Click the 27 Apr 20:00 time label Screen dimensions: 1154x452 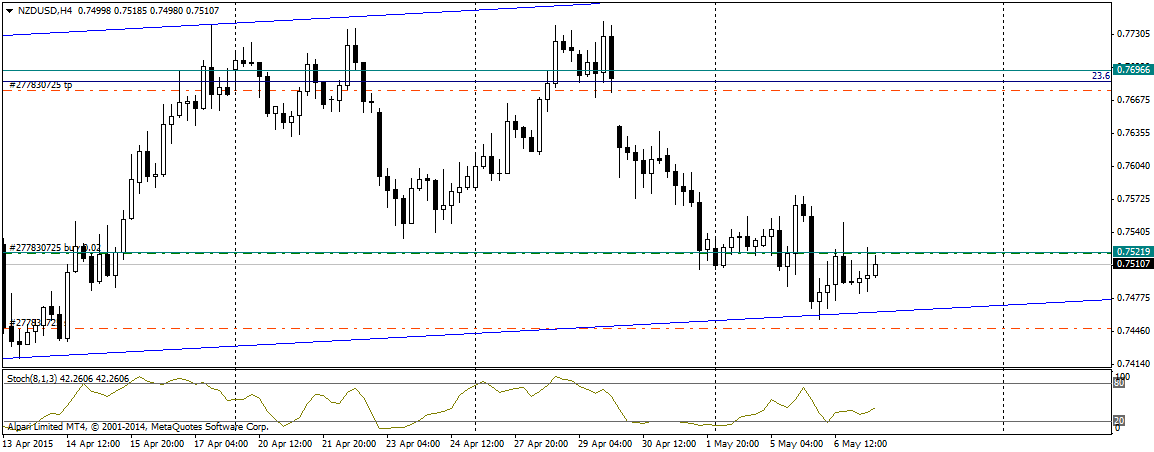542,445
